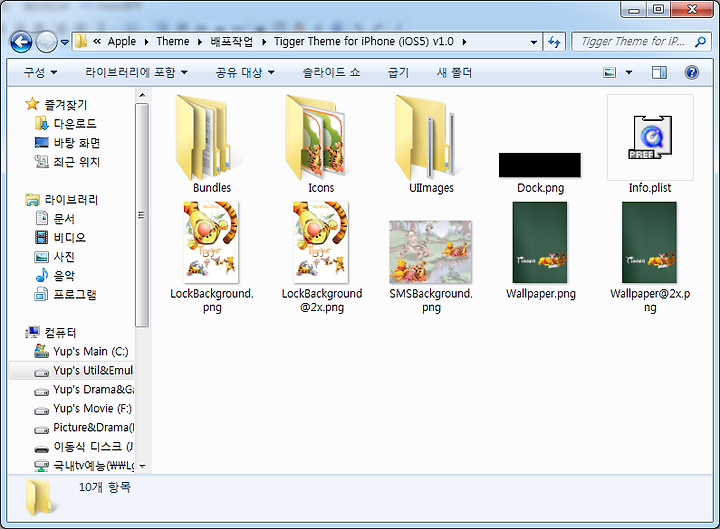Toggle the preview pane button
Screen dimensions: 720x529
(x=659, y=73)
